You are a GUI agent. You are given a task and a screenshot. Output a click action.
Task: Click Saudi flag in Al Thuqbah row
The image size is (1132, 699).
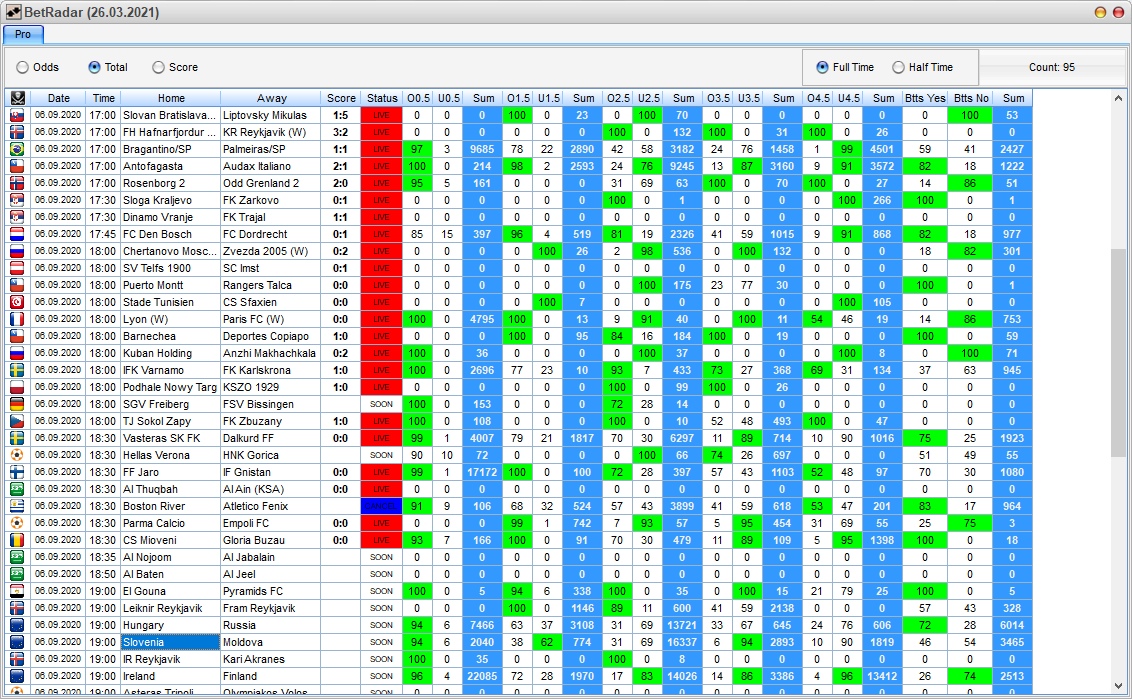[17, 489]
